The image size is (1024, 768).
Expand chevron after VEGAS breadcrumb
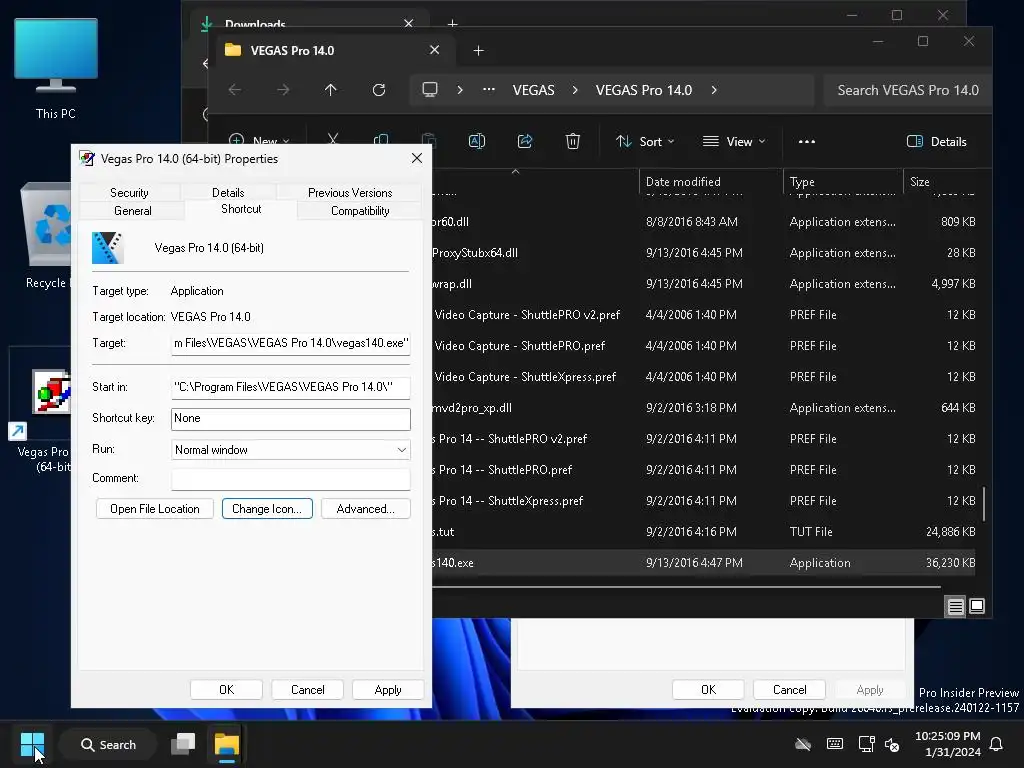(x=575, y=90)
